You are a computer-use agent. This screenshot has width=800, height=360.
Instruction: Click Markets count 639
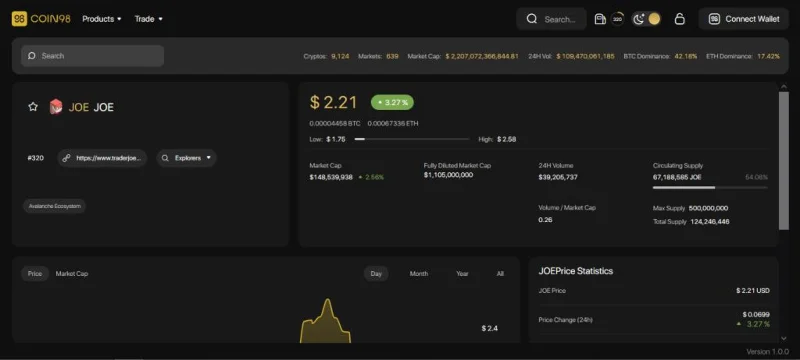click(x=392, y=56)
